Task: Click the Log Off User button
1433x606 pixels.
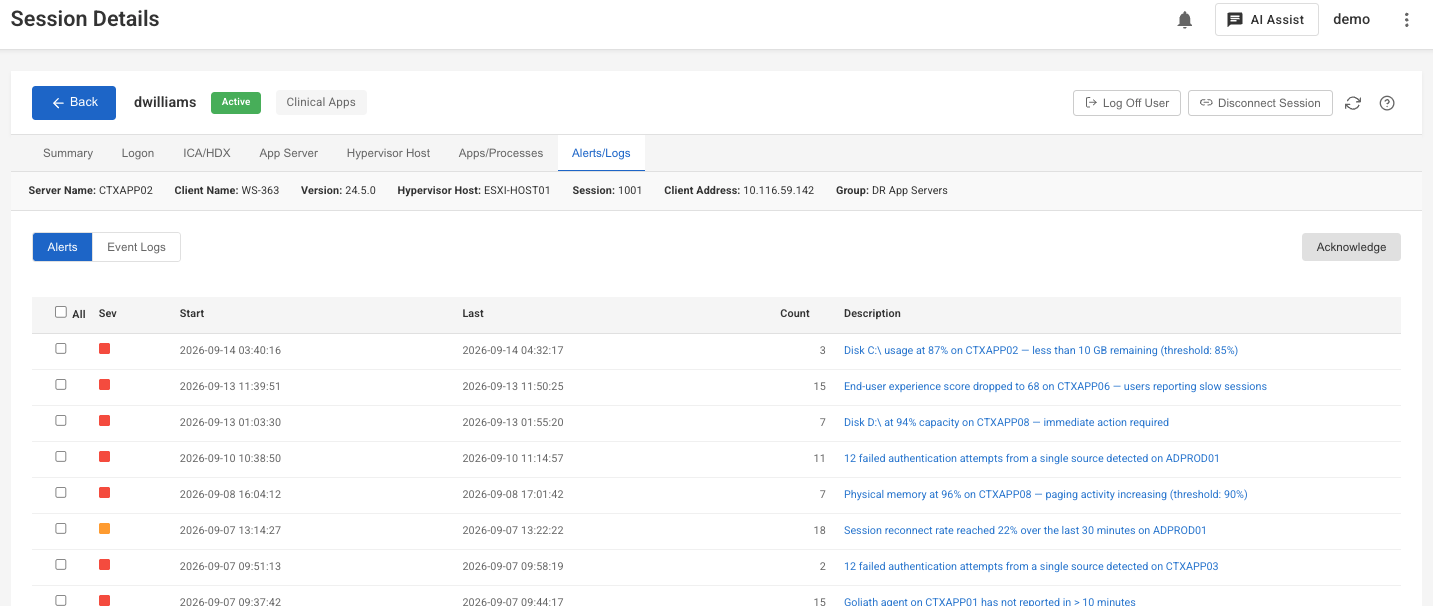Action: [x=1127, y=103]
